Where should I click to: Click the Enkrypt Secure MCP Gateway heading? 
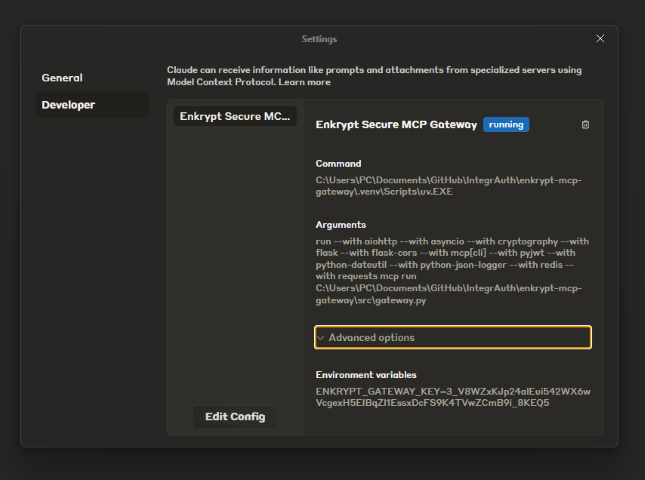[x=396, y=125]
